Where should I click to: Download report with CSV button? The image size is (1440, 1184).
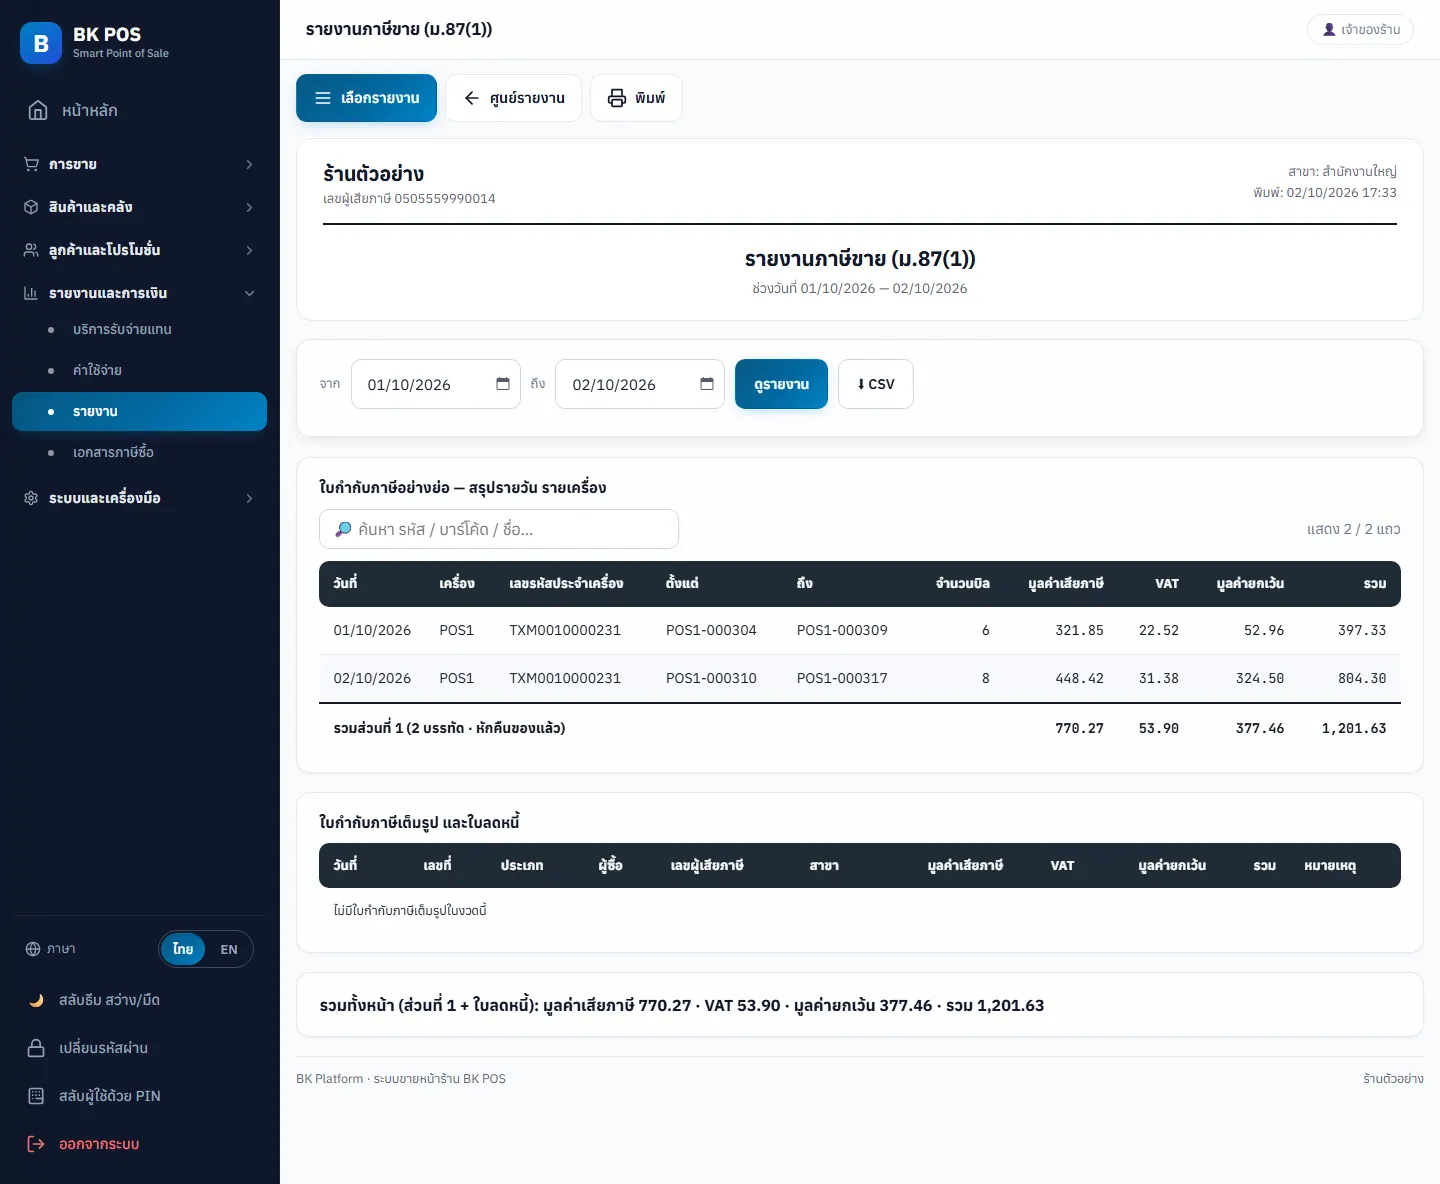click(876, 384)
